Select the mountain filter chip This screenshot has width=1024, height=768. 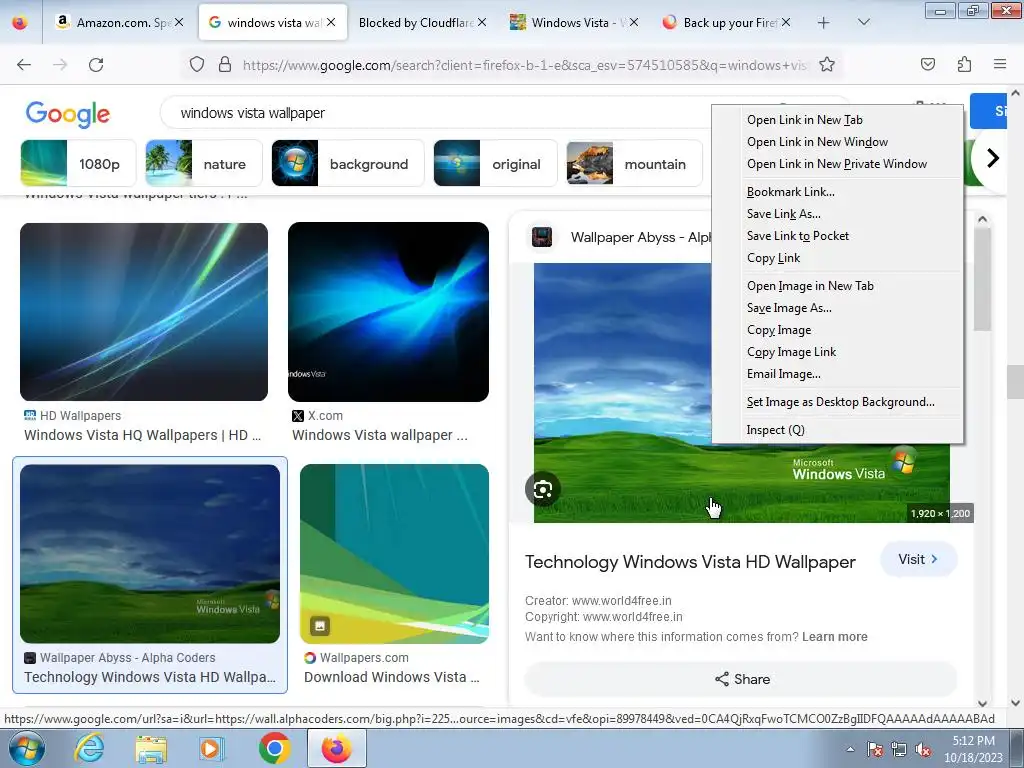point(634,163)
